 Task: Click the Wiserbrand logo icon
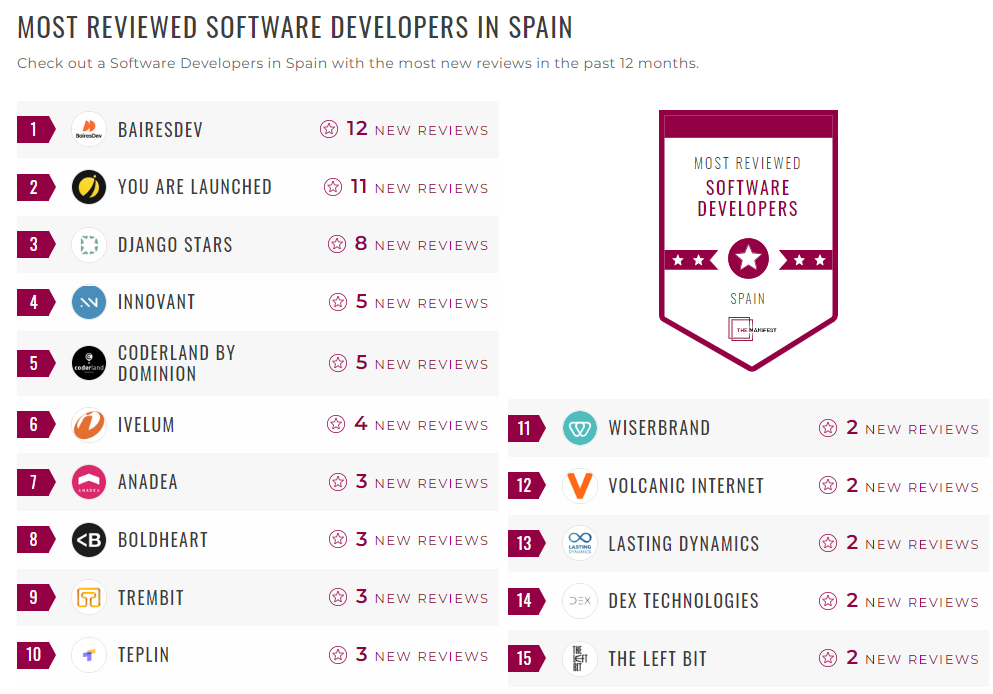tap(579, 428)
